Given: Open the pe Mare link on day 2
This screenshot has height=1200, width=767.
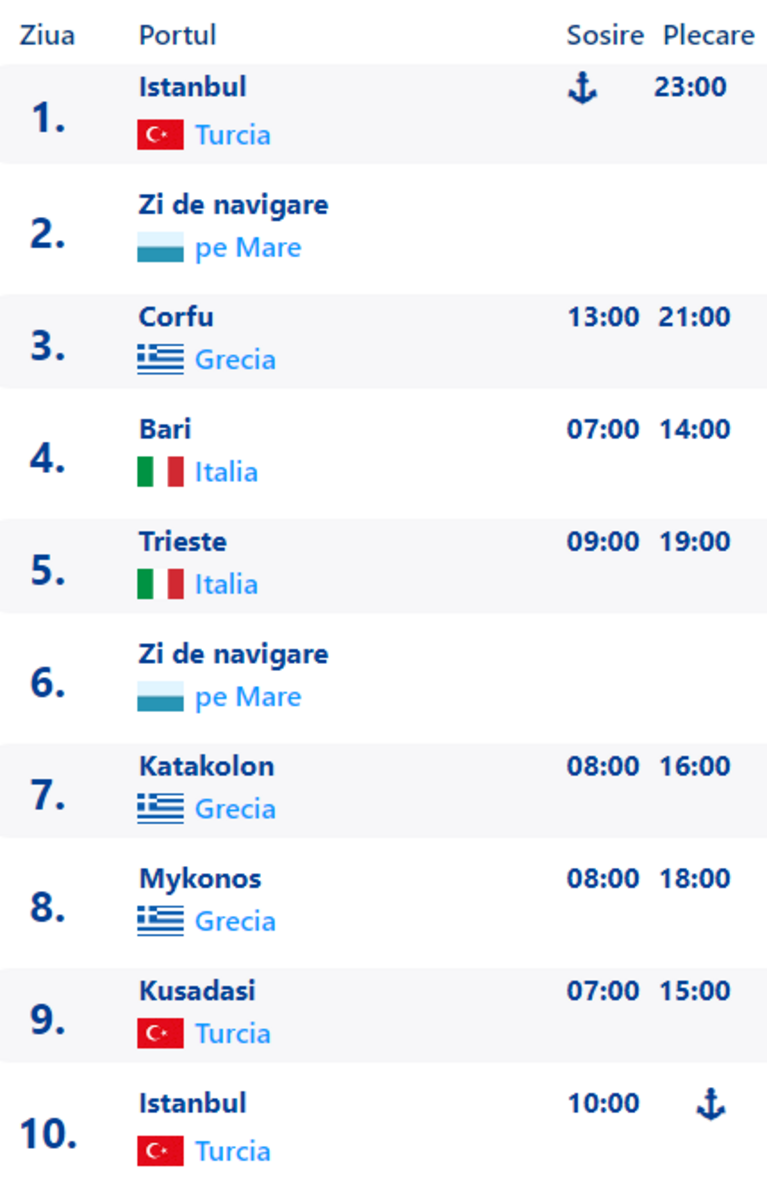Looking at the screenshot, I should tap(248, 247).
